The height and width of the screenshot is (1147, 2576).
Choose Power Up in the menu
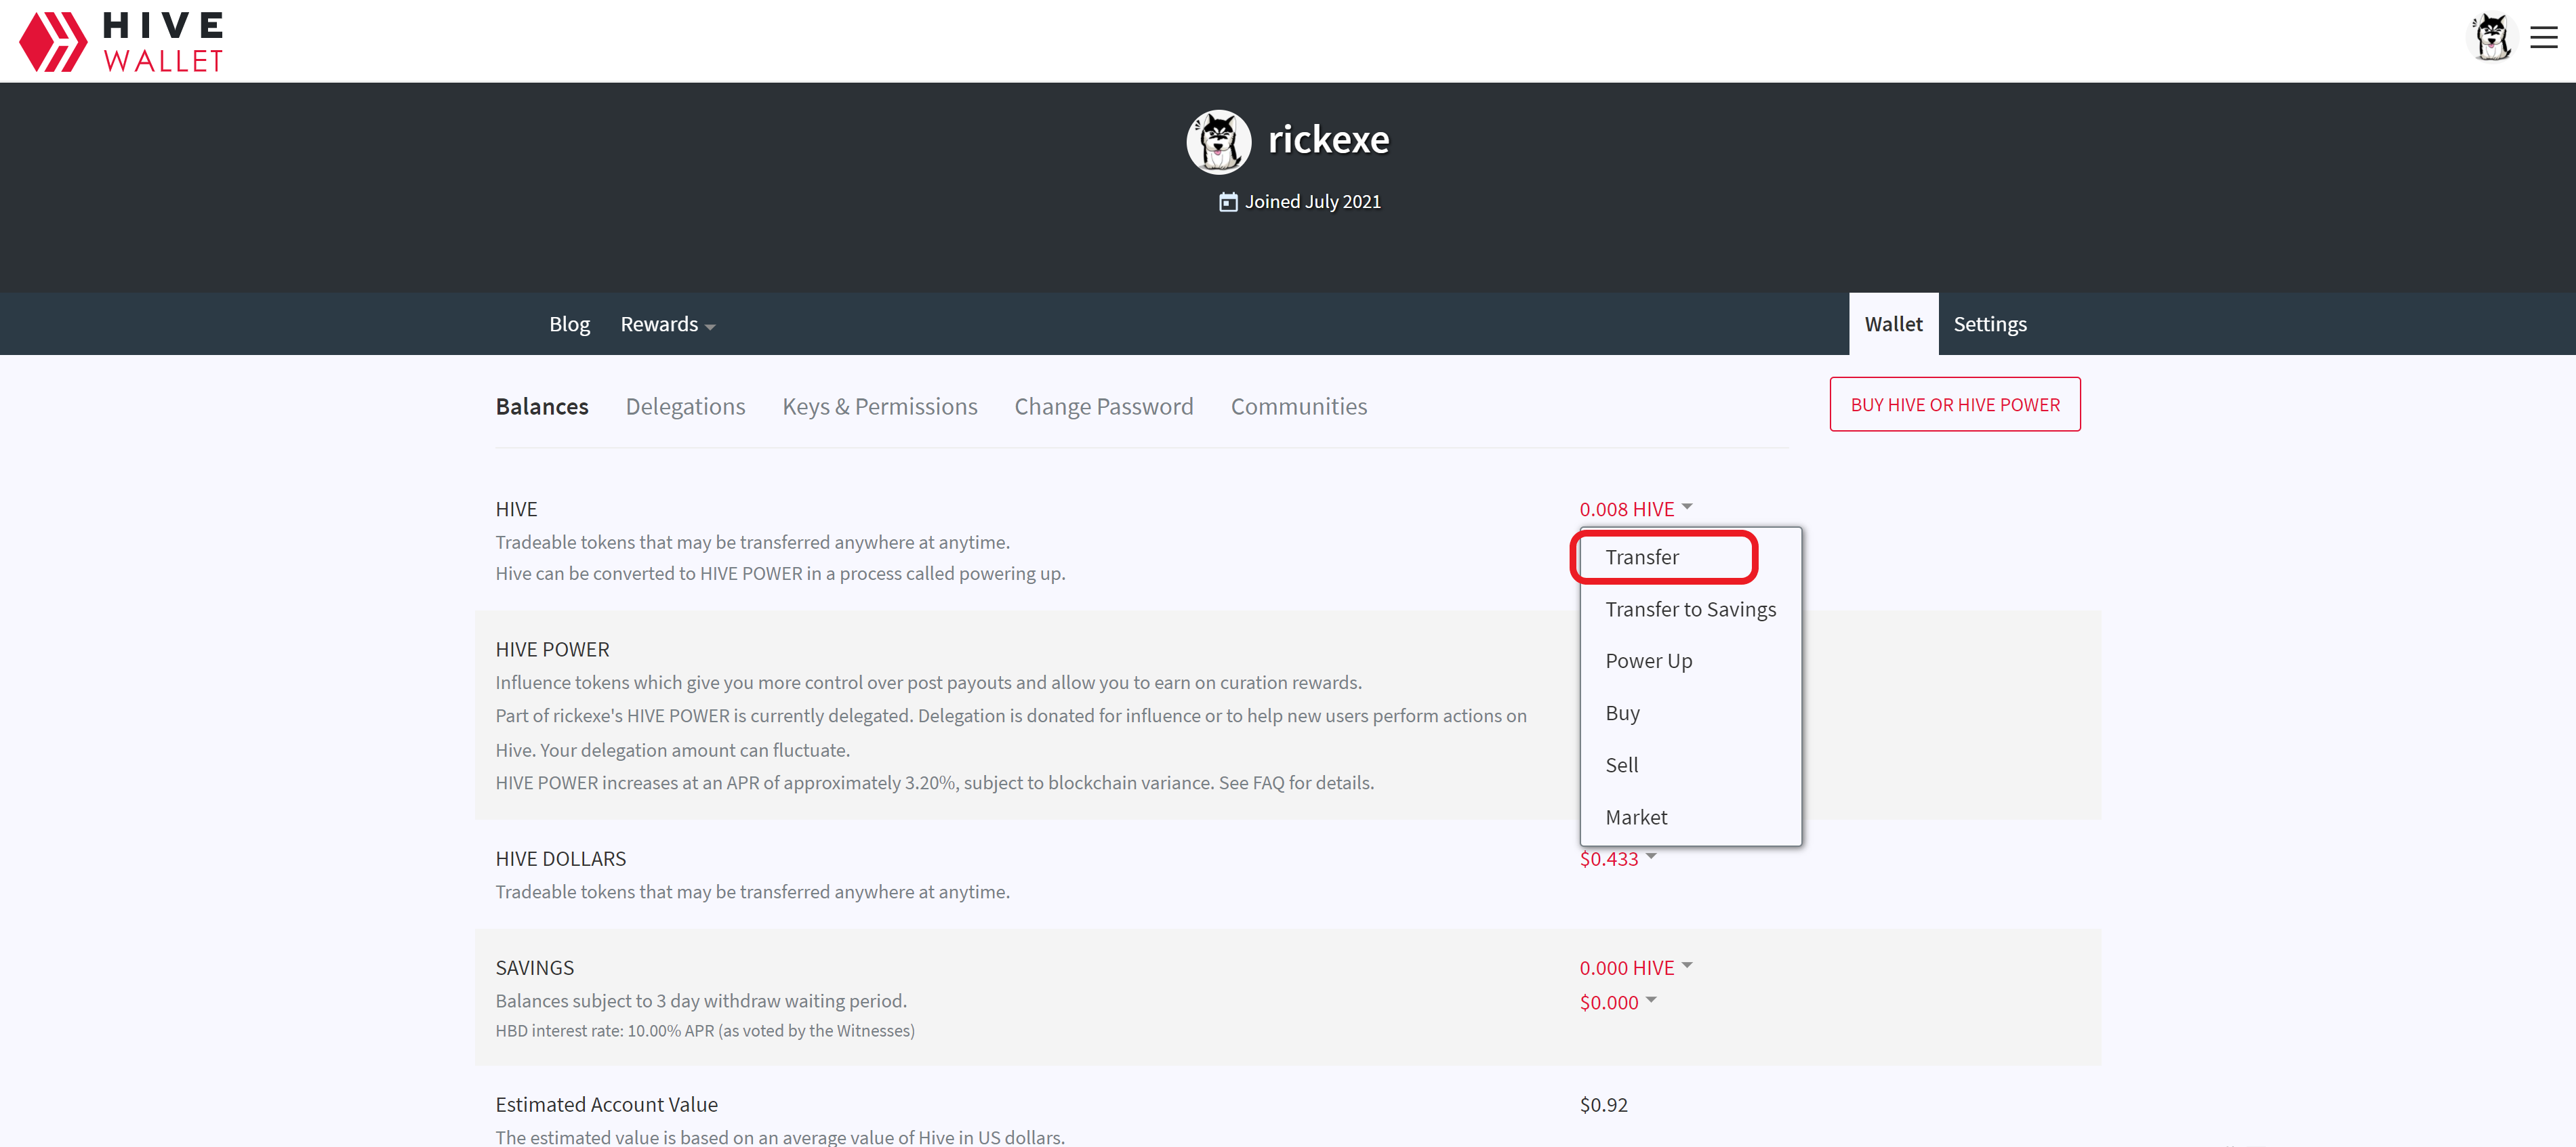tap(1690, 661)
